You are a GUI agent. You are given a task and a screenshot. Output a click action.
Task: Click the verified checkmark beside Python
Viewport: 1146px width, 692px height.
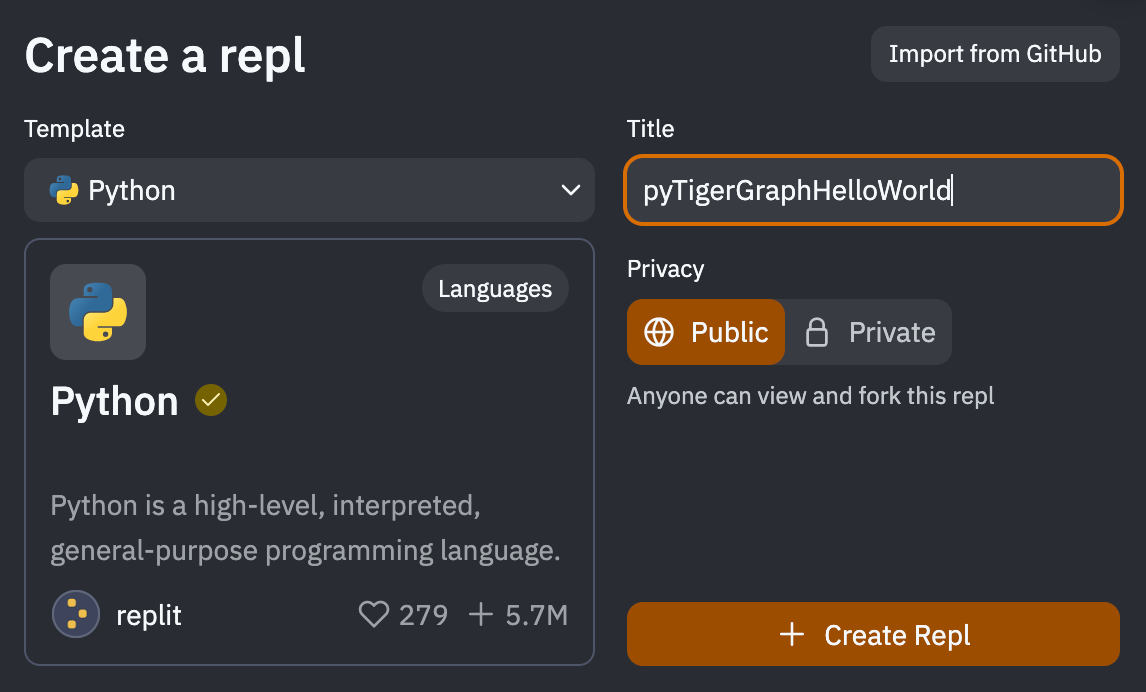coord(210,399)
